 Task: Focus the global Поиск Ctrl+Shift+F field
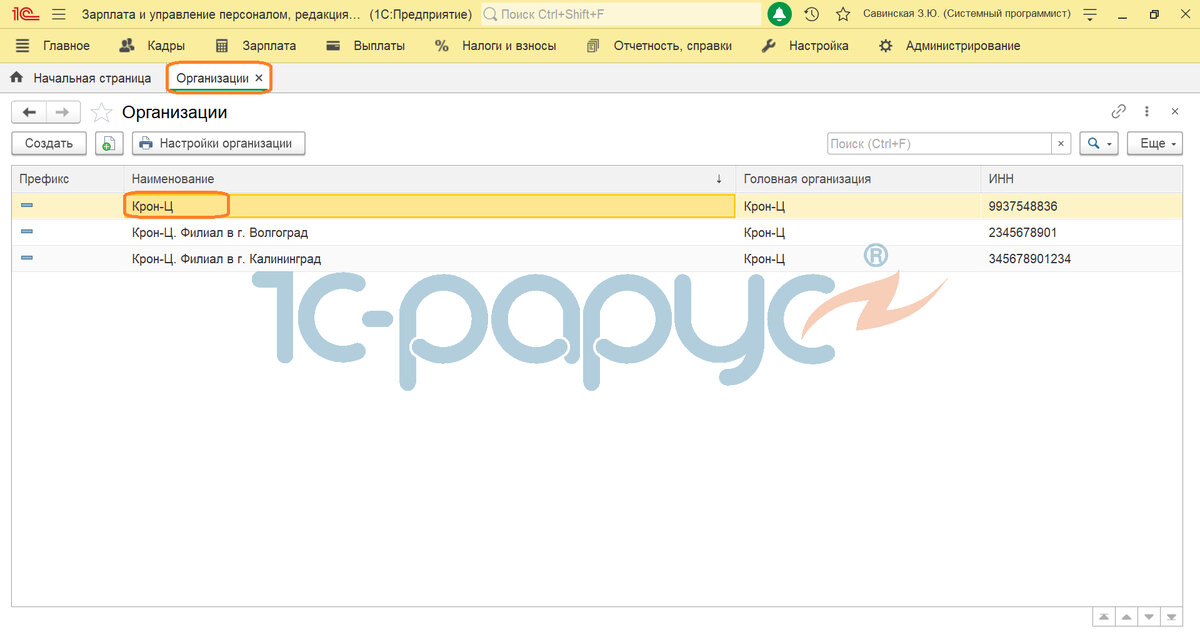point(620,14)
